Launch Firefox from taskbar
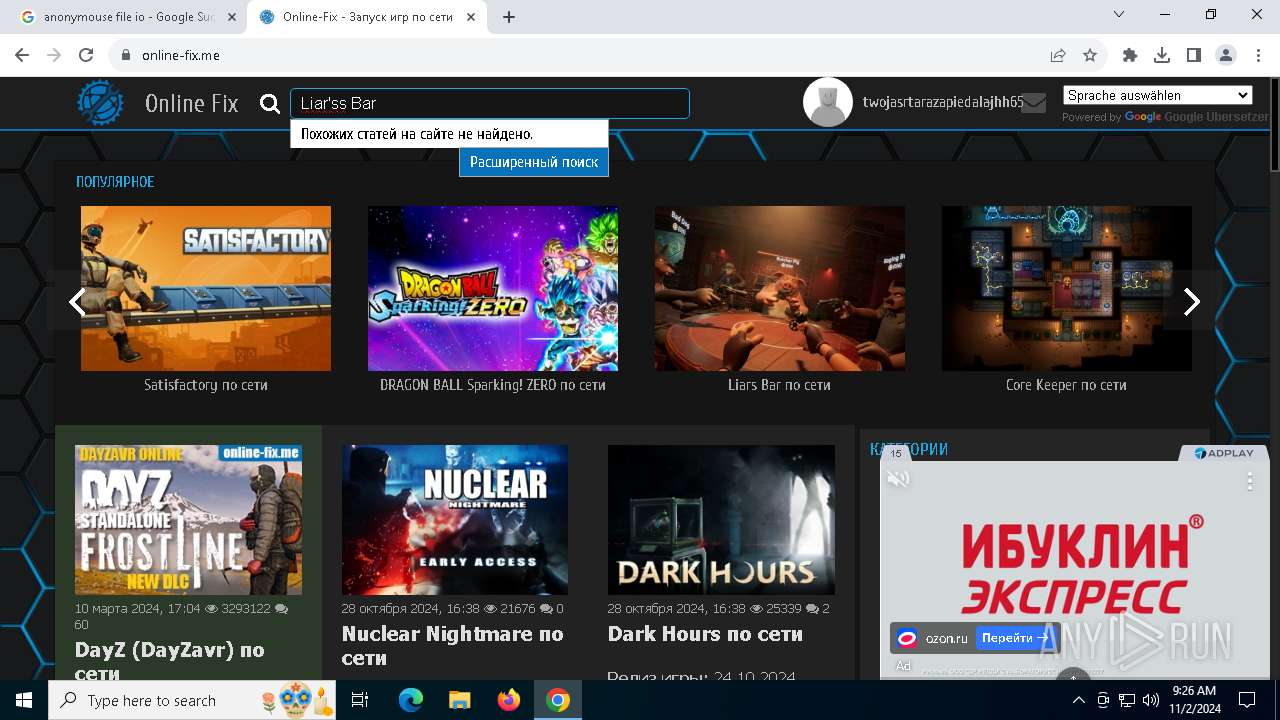This screenshot has height=720, width=1280. (x=508, y=700)
